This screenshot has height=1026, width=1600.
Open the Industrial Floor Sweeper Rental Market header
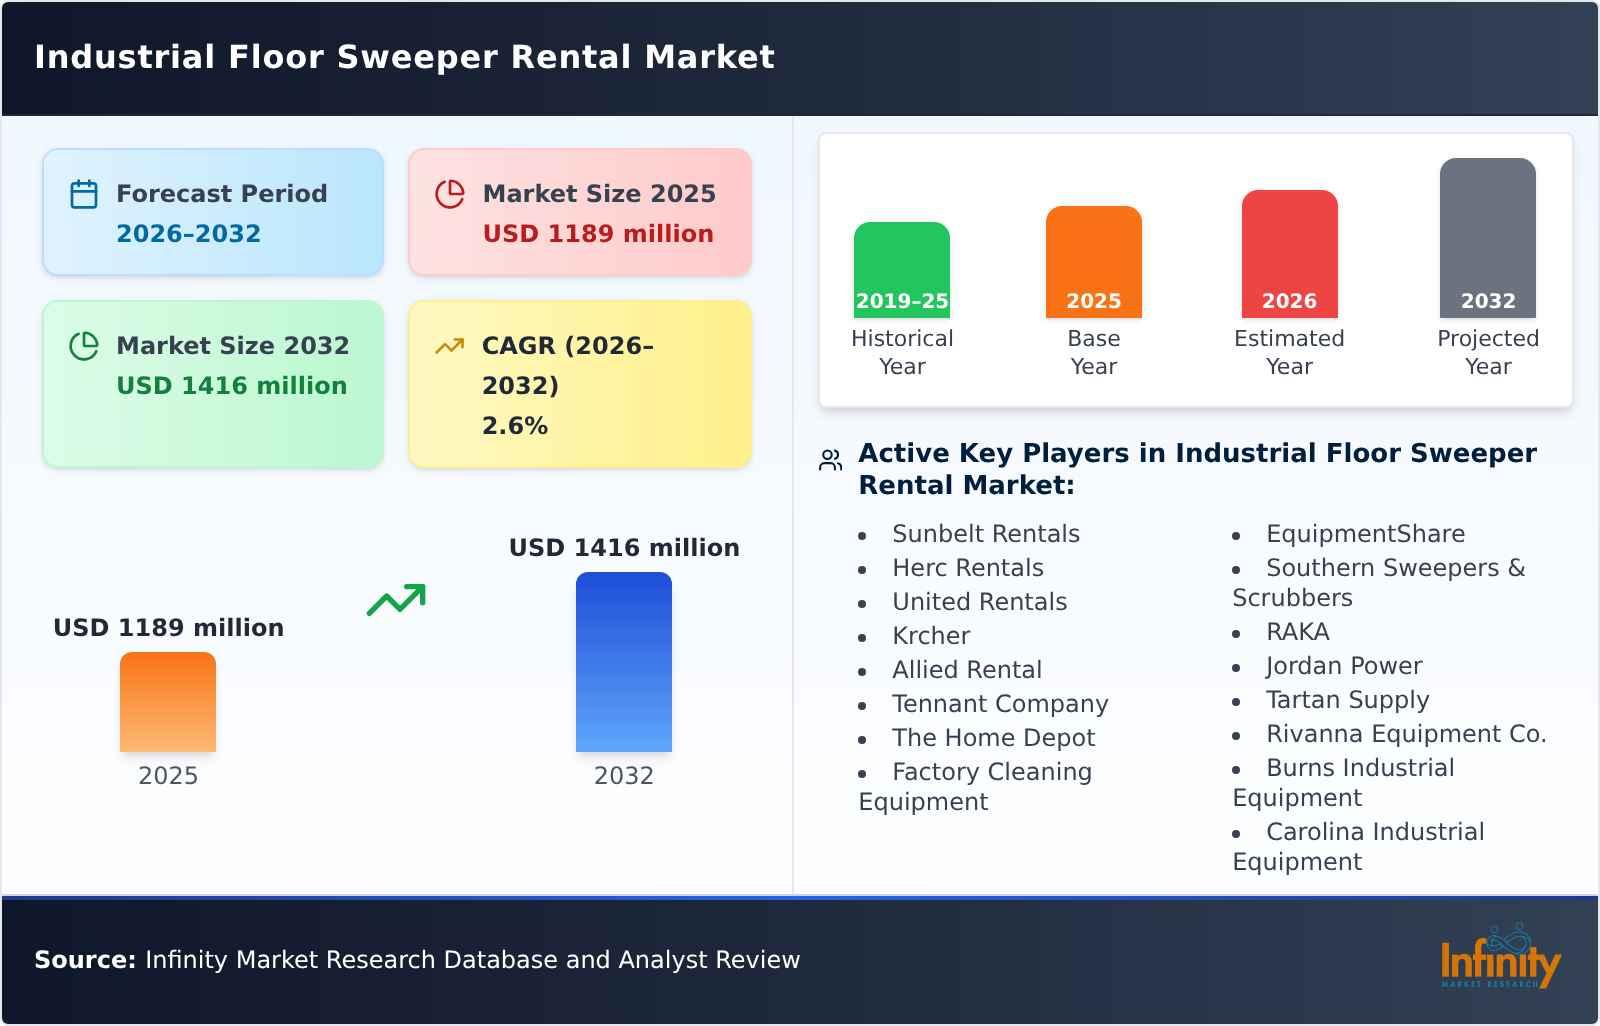point(404,57)
